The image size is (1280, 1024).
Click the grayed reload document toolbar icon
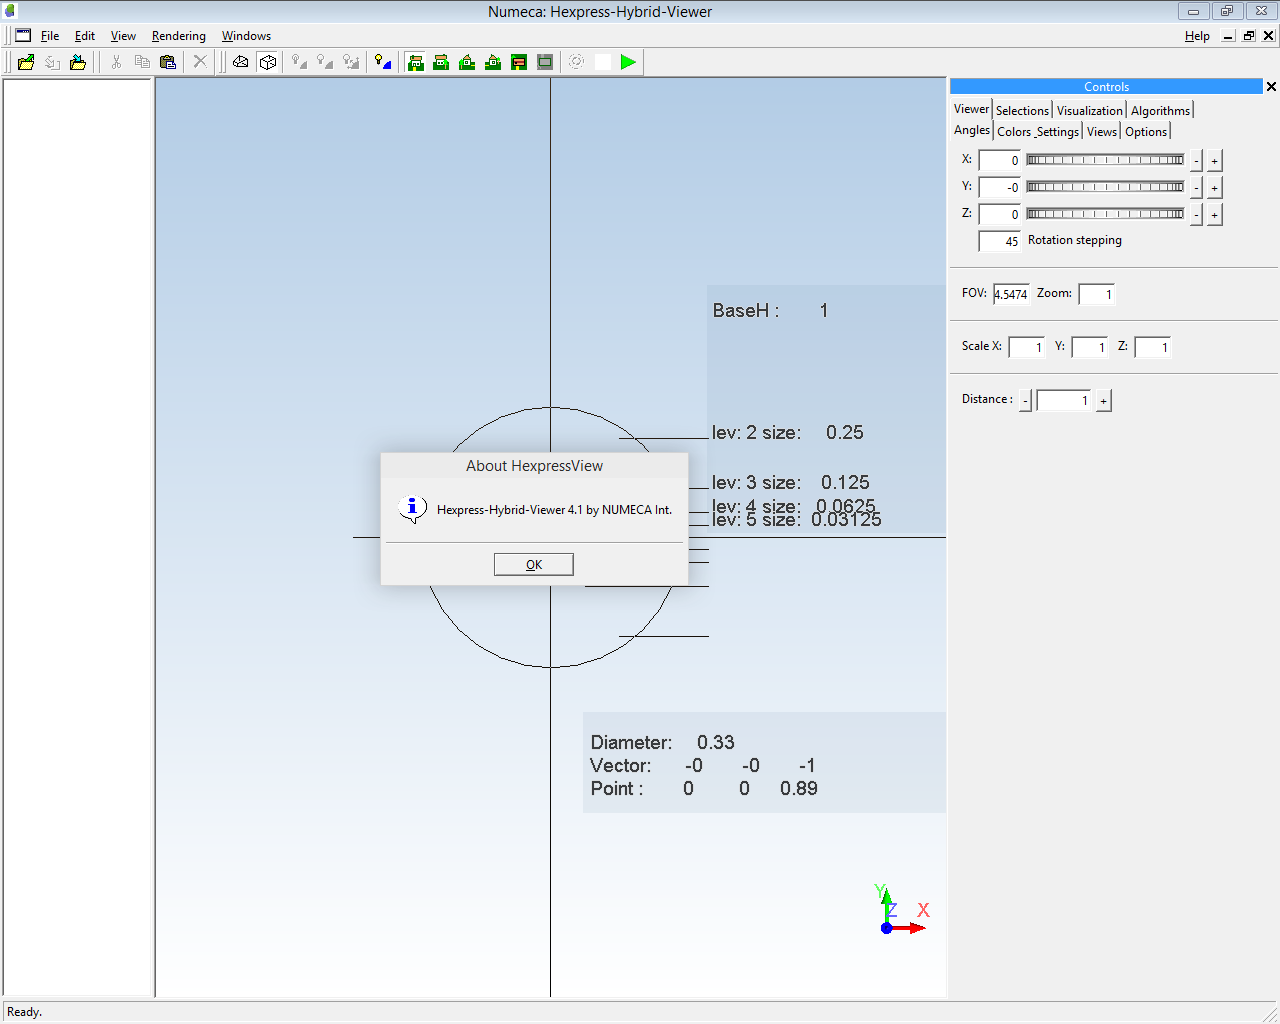(52, 62)
